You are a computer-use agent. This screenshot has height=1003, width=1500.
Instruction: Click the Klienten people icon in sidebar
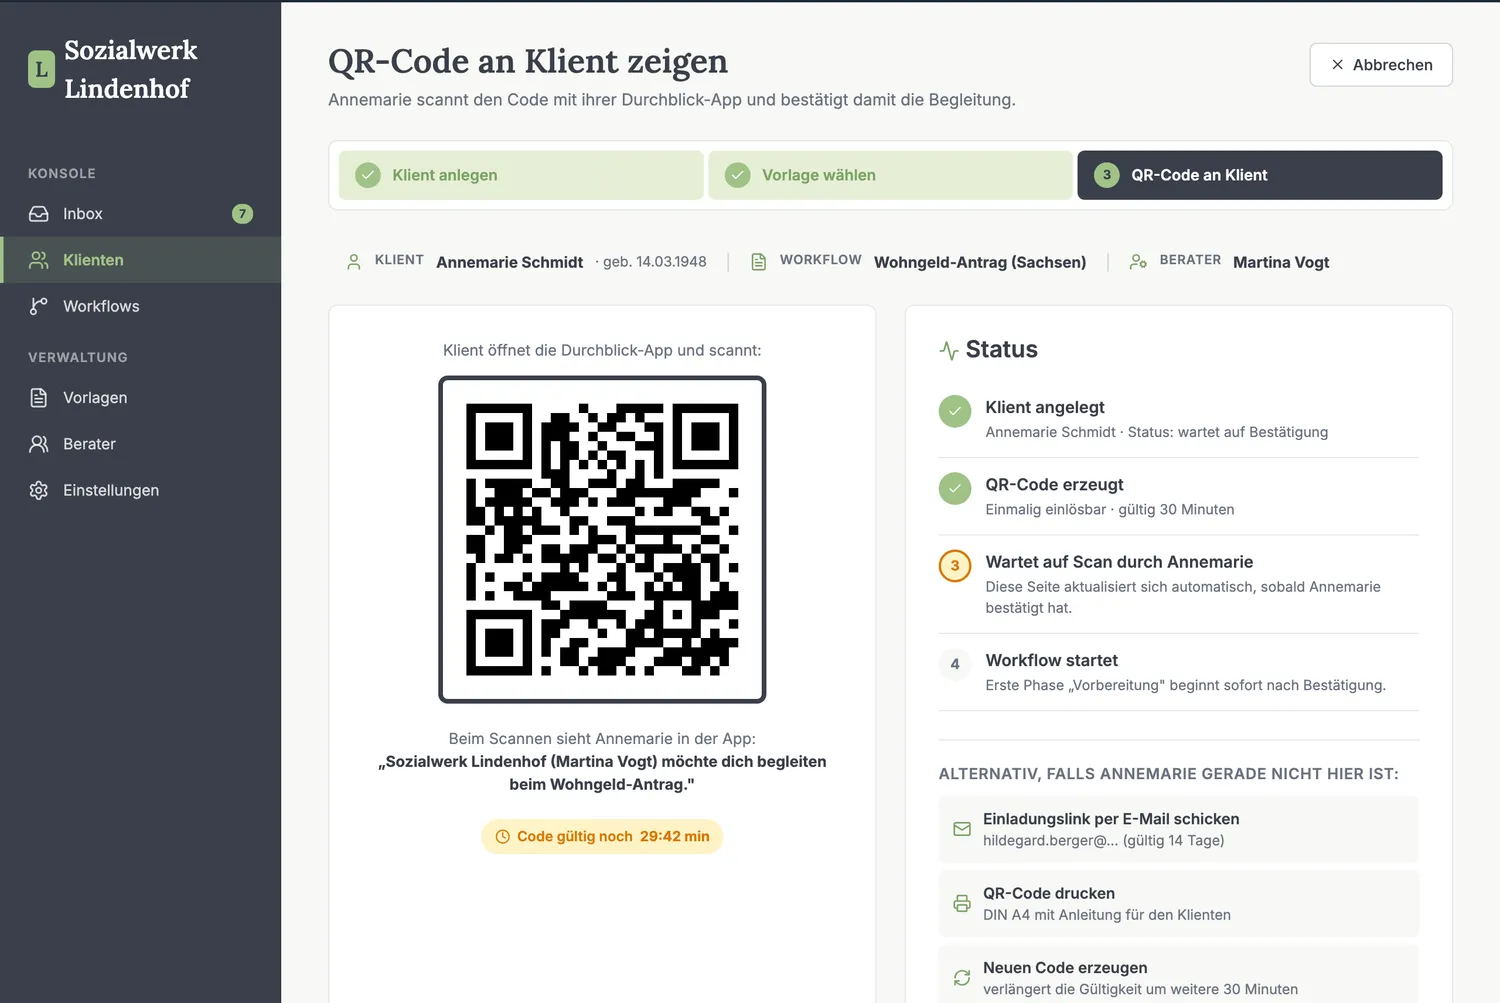click(x=39, y=260)
